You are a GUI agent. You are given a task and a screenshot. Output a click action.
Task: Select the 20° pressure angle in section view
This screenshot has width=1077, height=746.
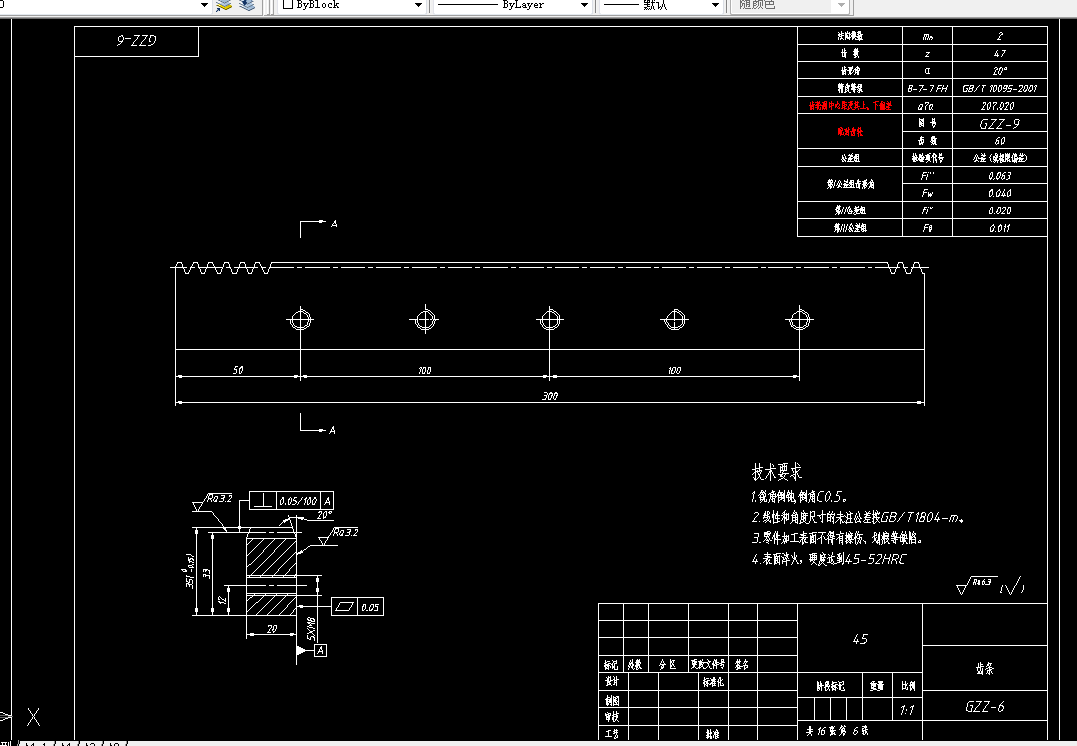[324, 515]
